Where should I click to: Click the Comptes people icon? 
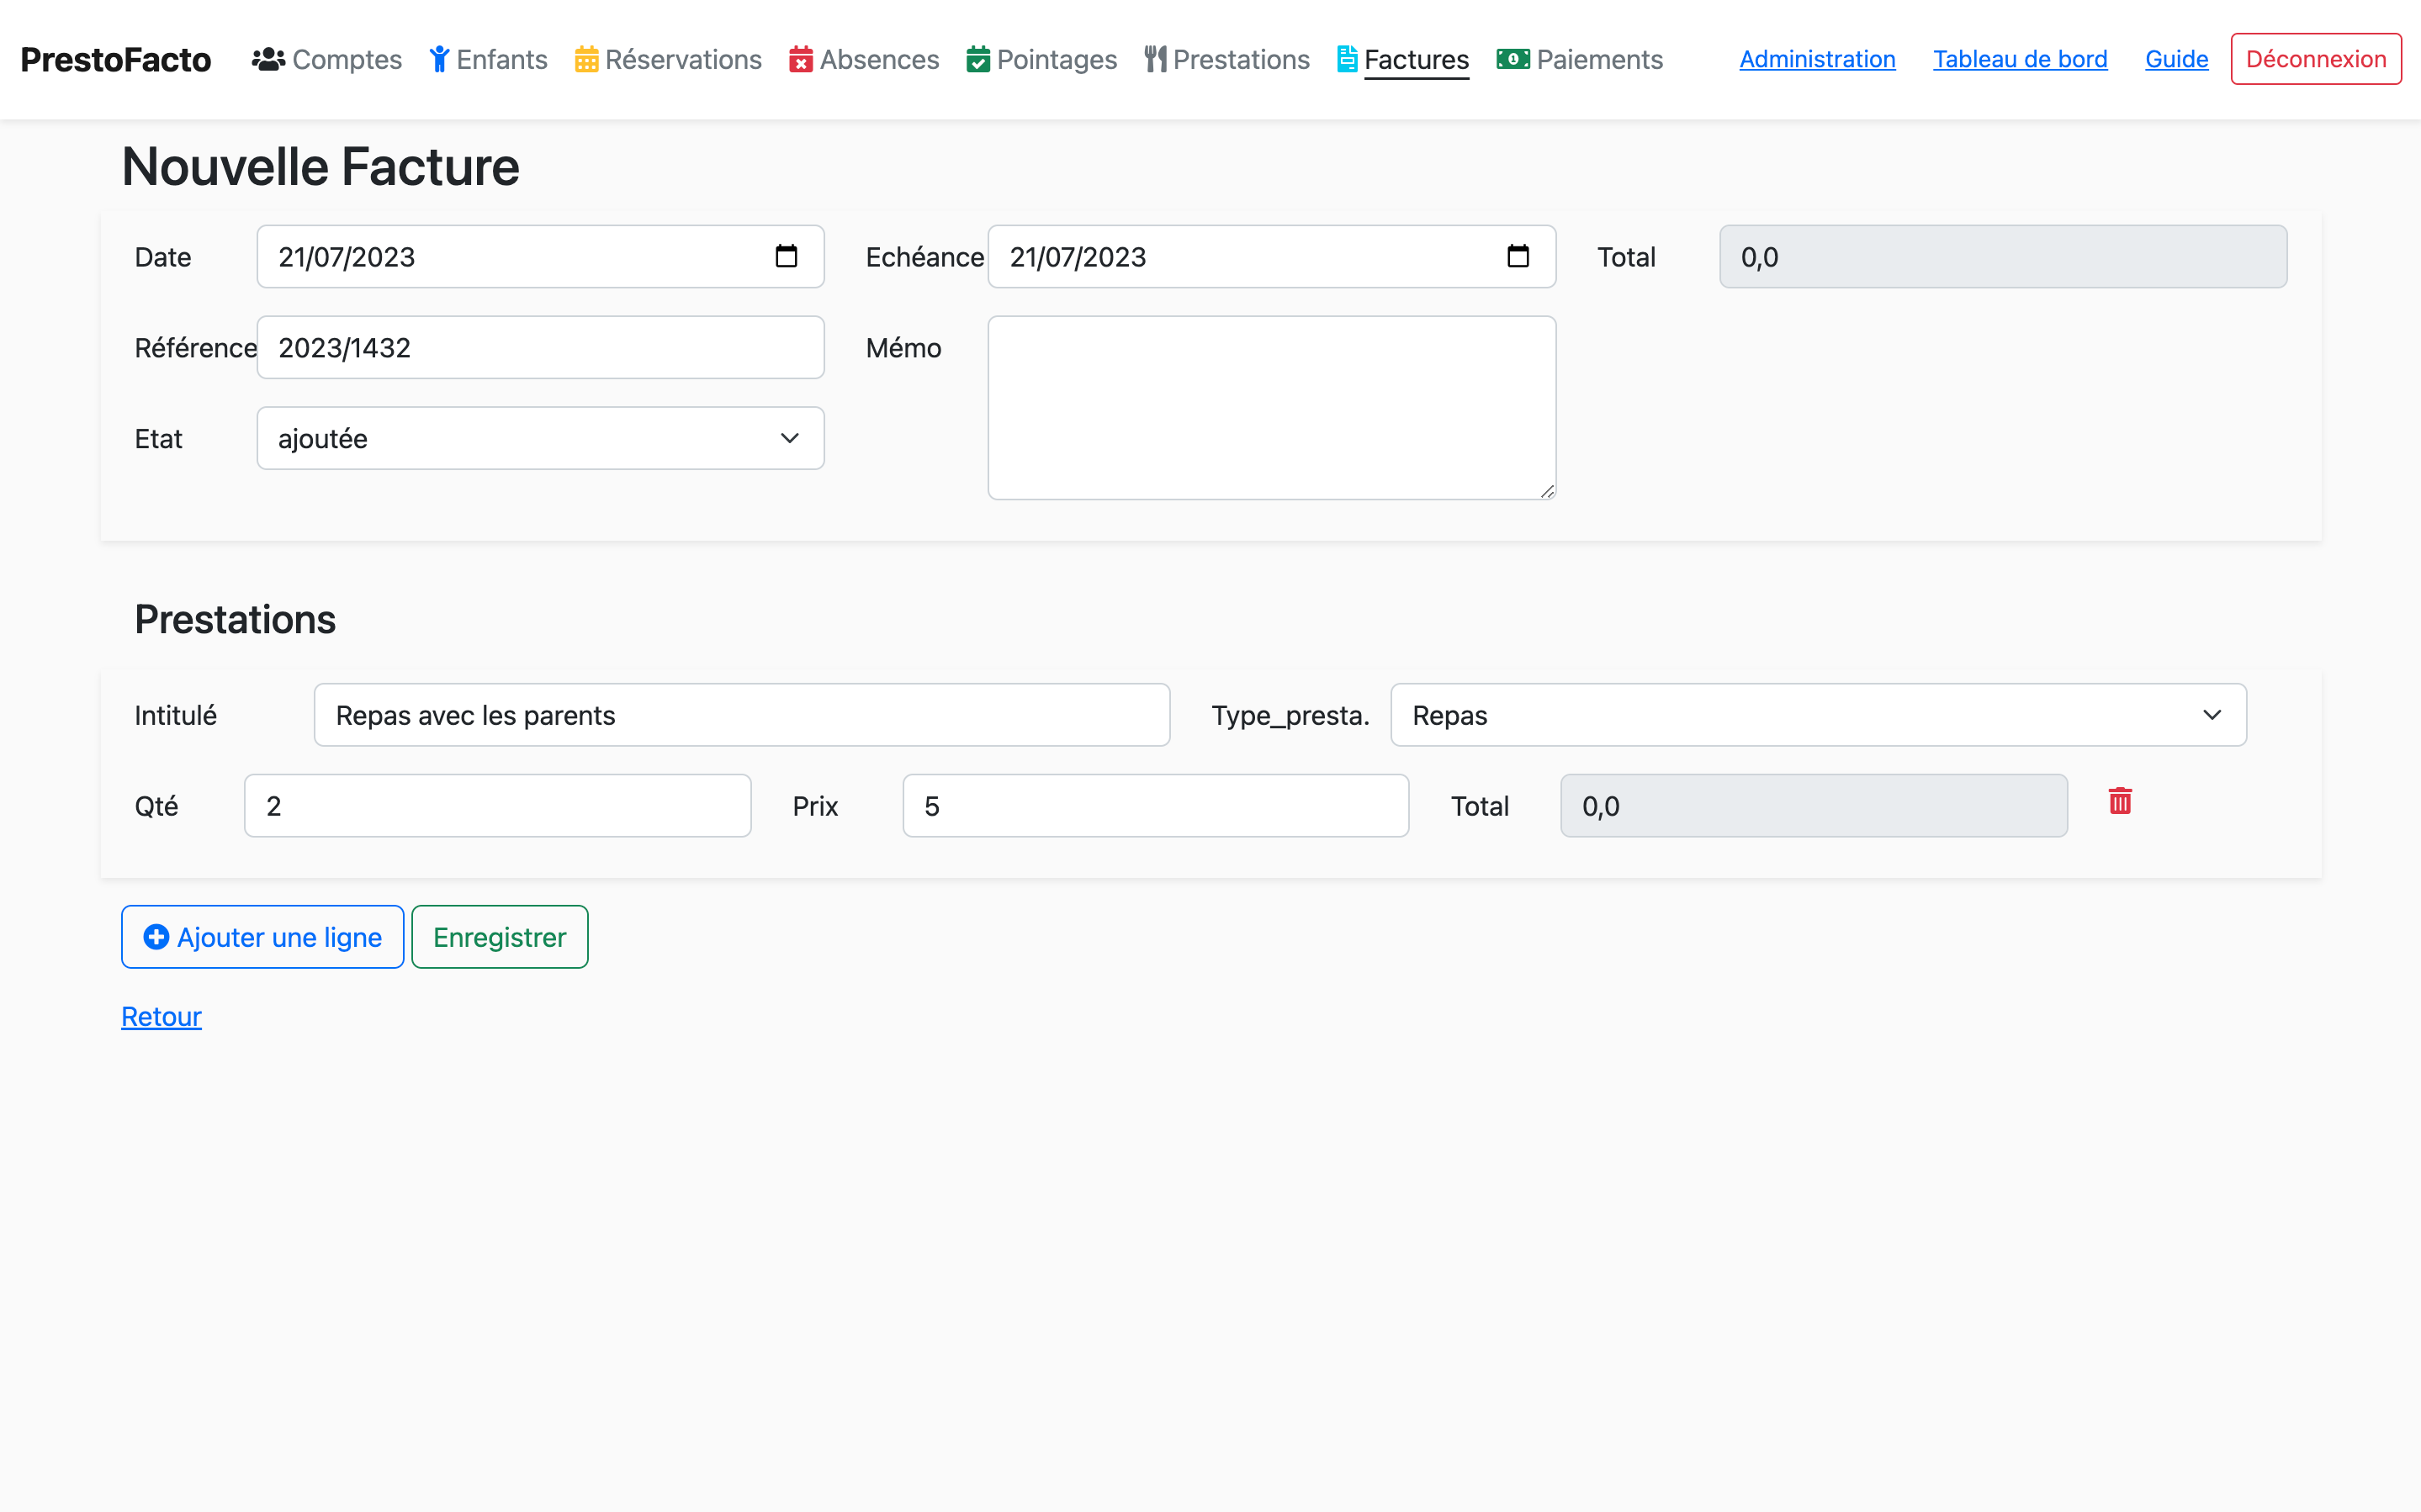tap(268, 60)
